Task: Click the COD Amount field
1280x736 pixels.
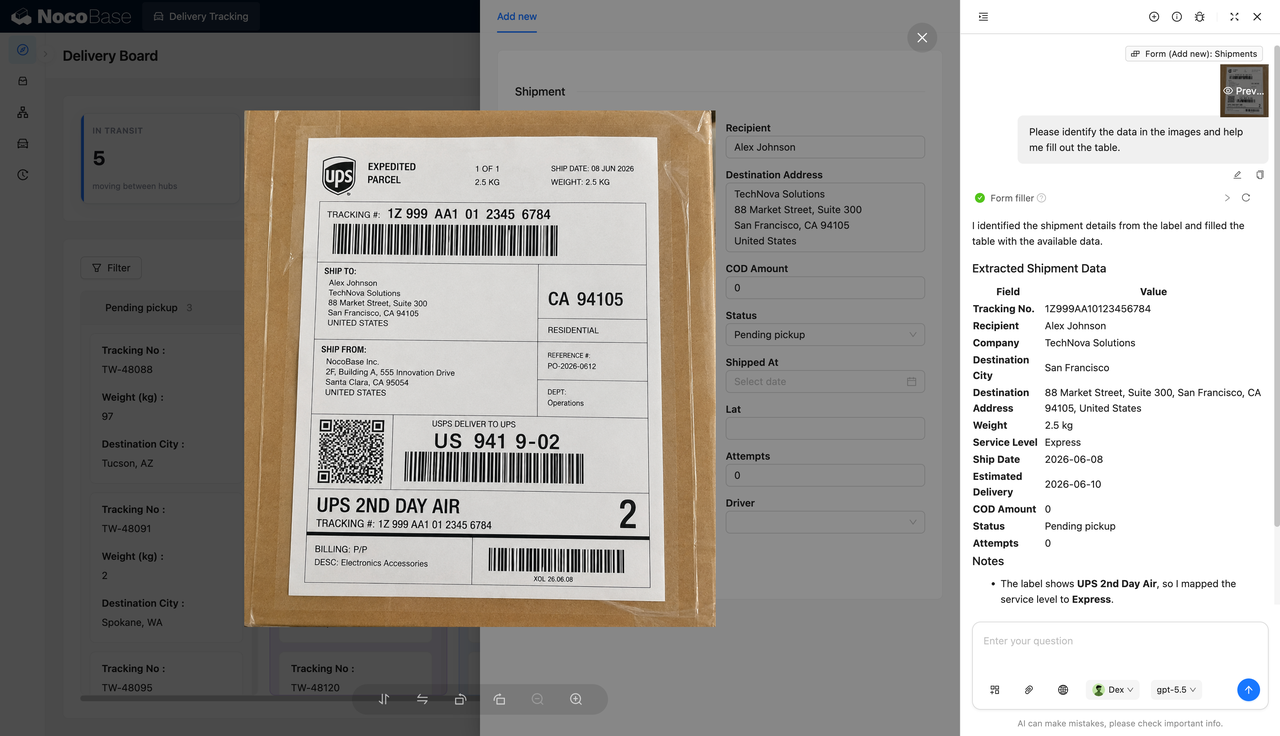Action: point(825,288)
